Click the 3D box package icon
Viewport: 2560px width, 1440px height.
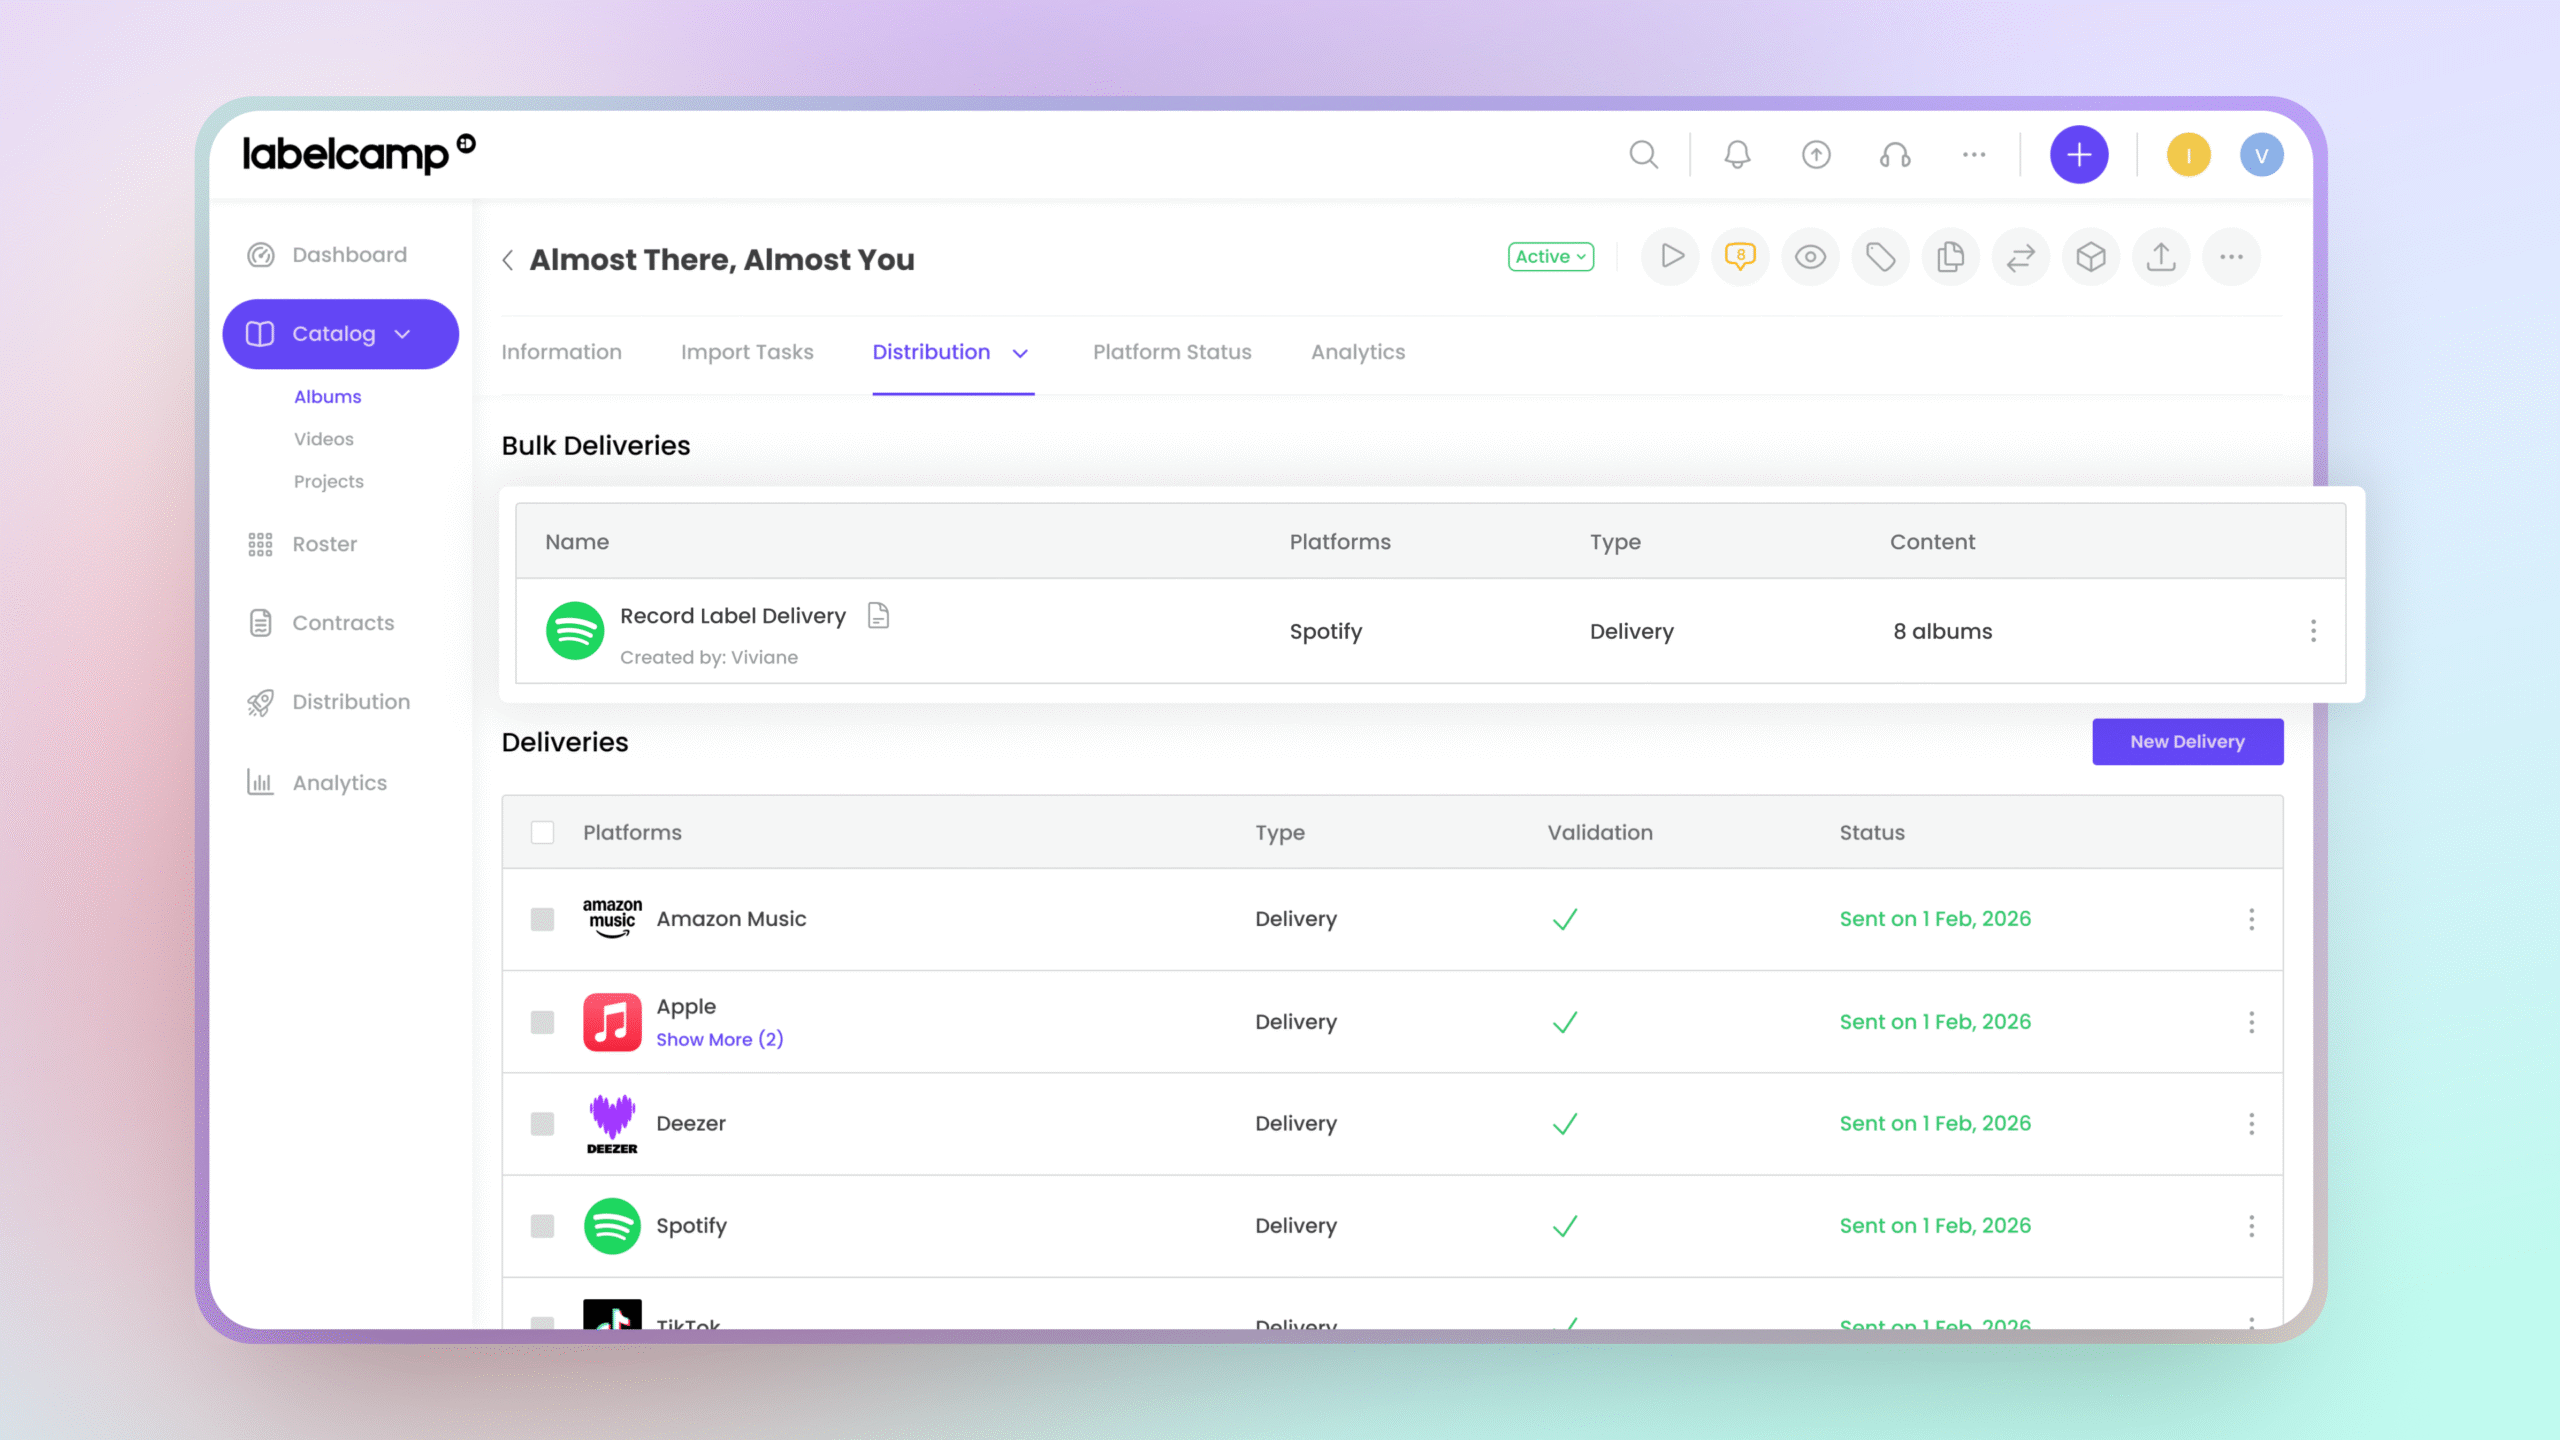click(2090, 257)
